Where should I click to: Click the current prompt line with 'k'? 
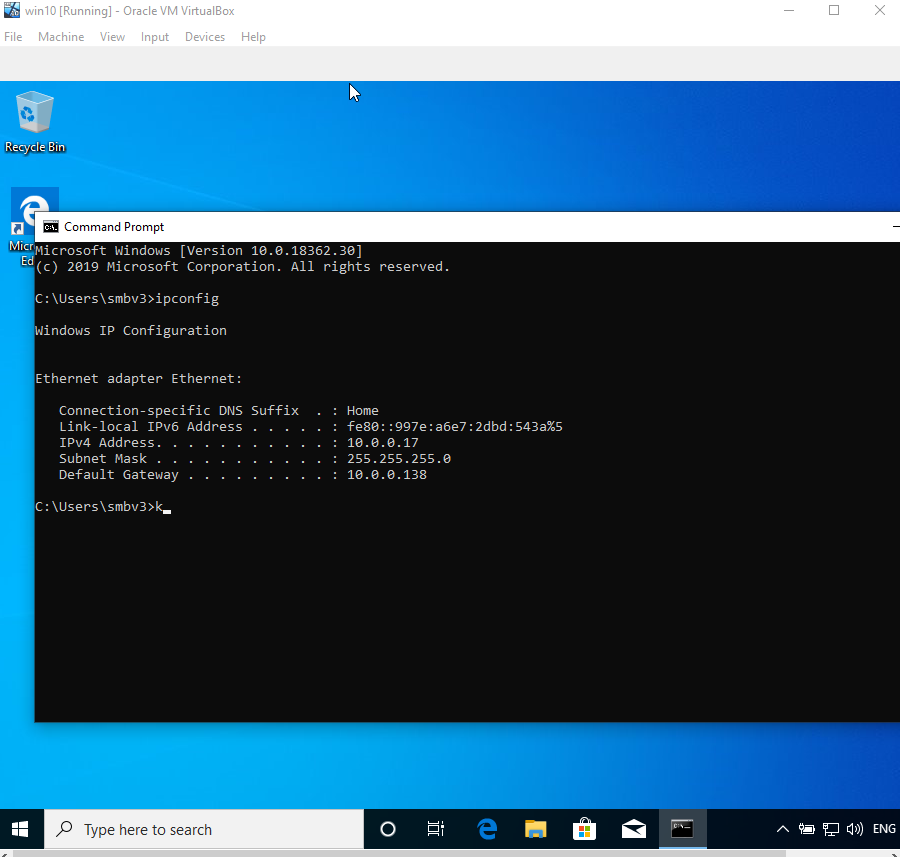tap(103, 507)
